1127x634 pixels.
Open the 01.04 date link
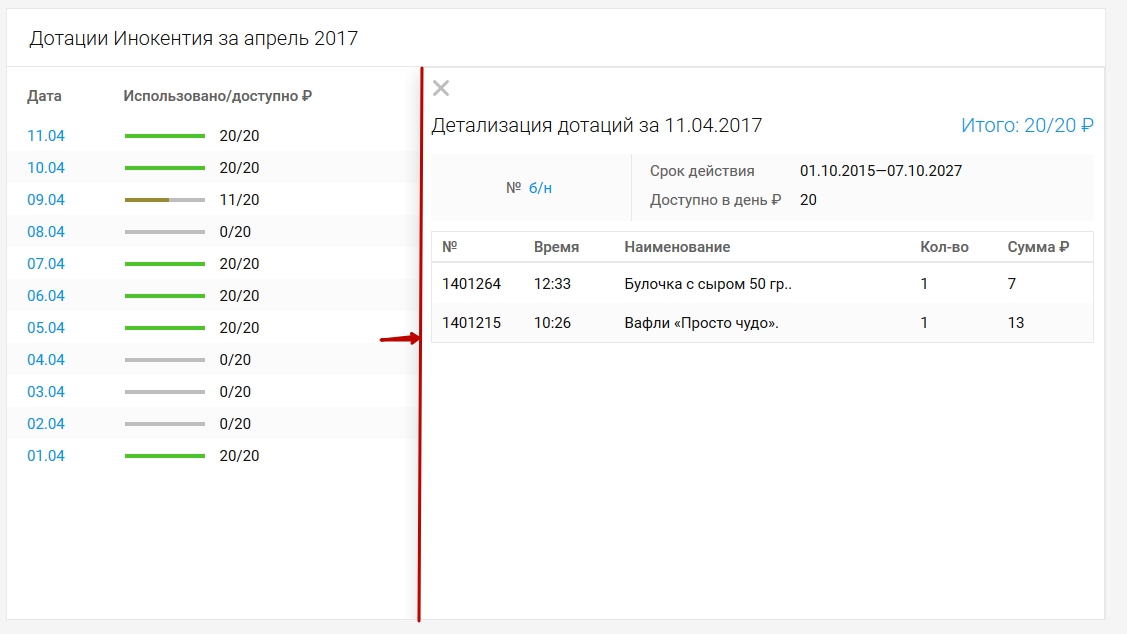pyautogui.click(x=46, y=456)
